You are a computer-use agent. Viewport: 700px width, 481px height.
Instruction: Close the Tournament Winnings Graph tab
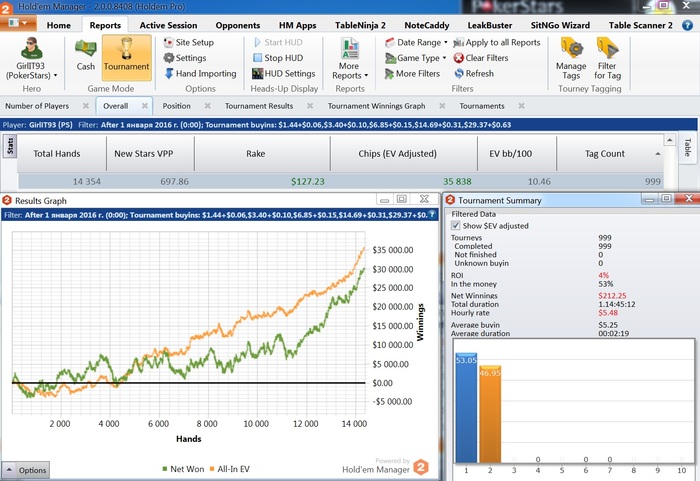click(442, 106)
